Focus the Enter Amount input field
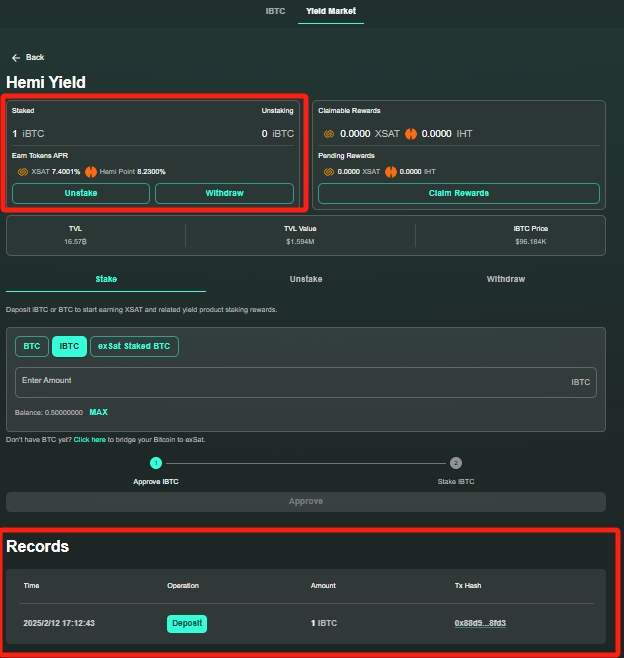The width and height of the screenshot is (624, 658). pyautogui.click(x=290, y=382)
